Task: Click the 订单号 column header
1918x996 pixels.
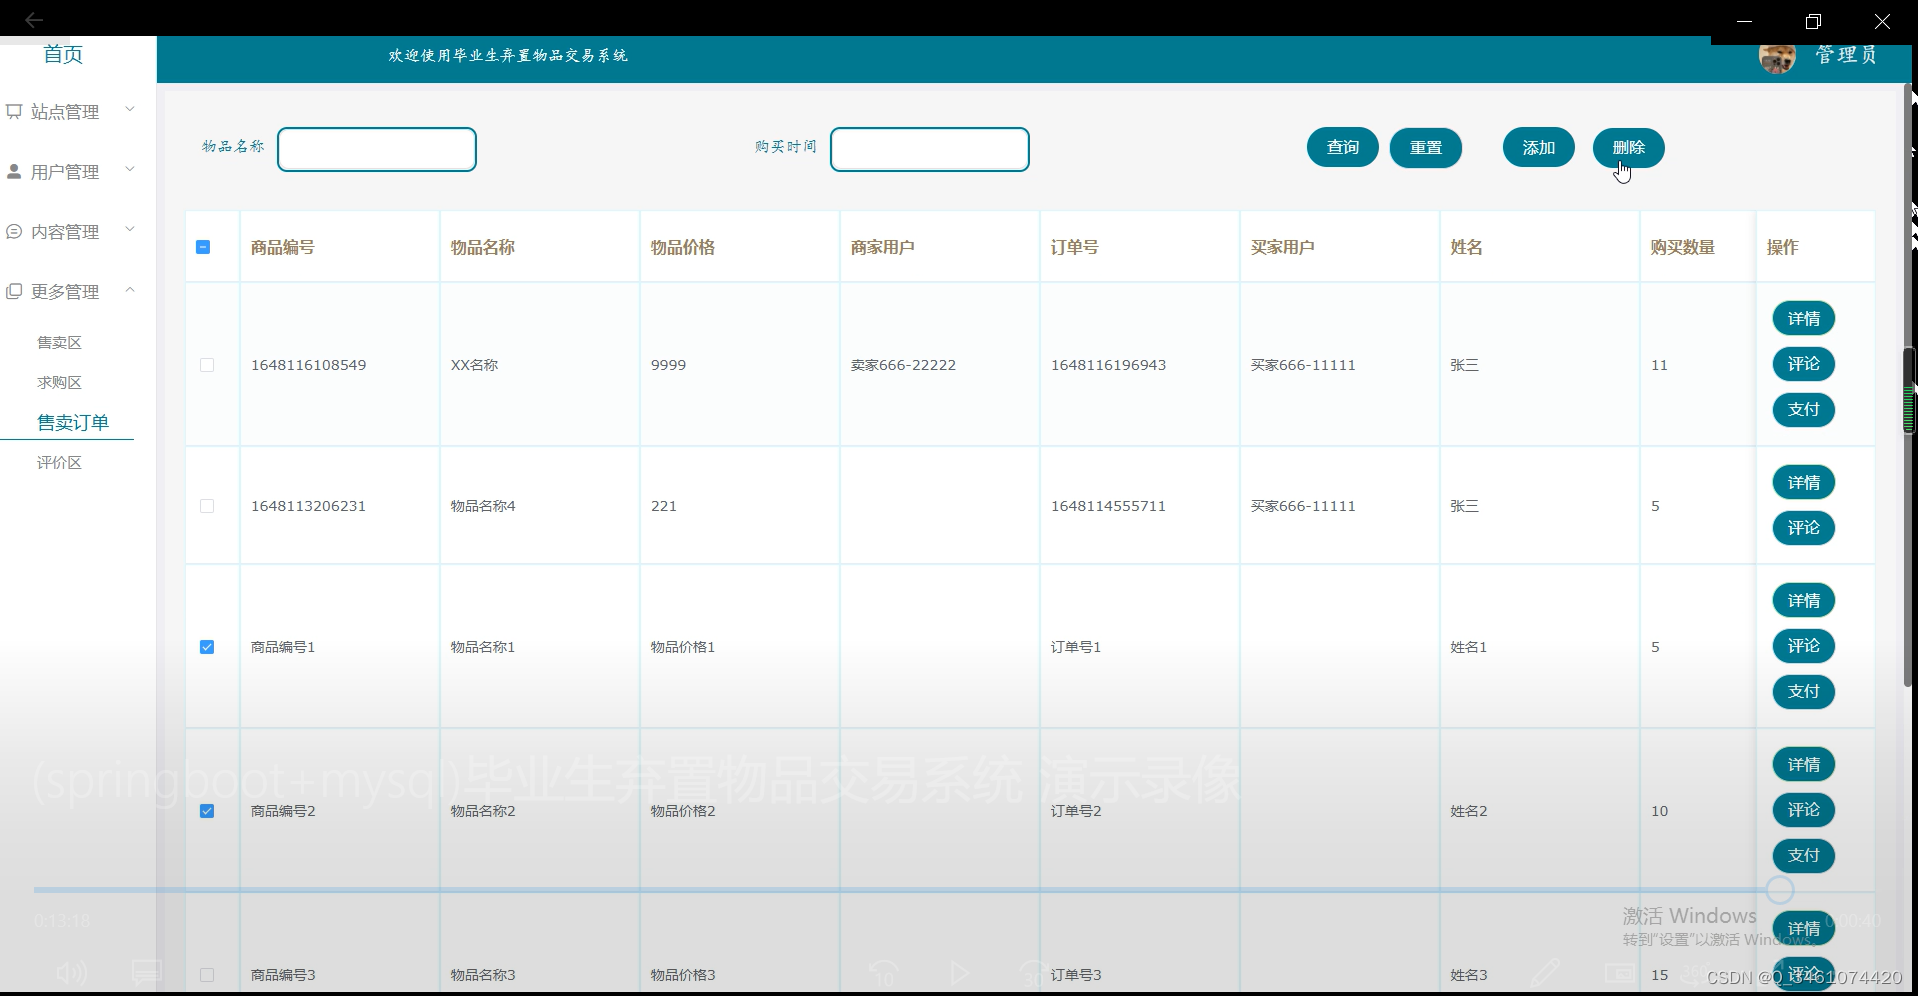Action: (x=1075, y=247)
